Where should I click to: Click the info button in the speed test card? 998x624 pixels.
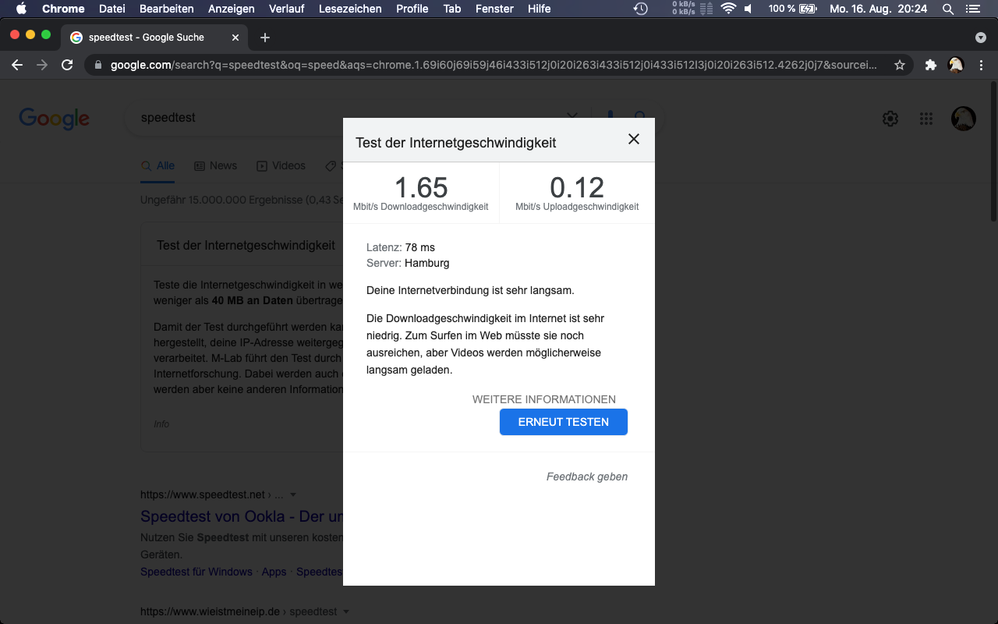(161, 424)
